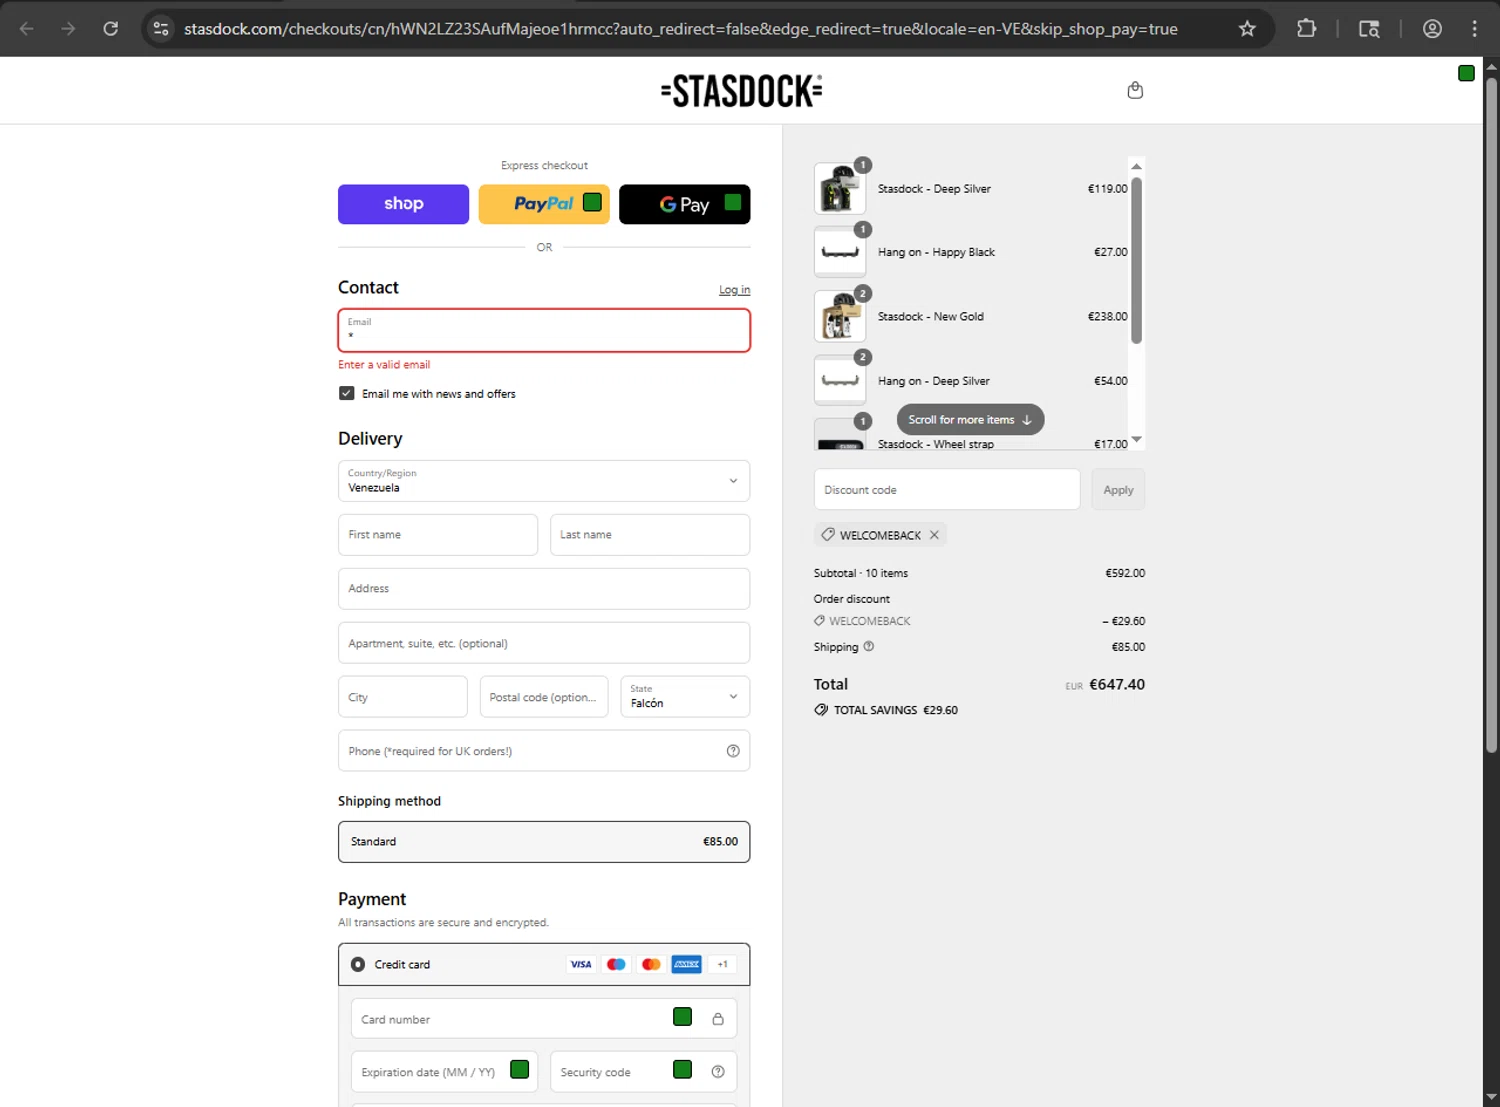This screenshot has height=1107, width=1500.
Task: Focus the Discount code field
Action: (947, 490)
